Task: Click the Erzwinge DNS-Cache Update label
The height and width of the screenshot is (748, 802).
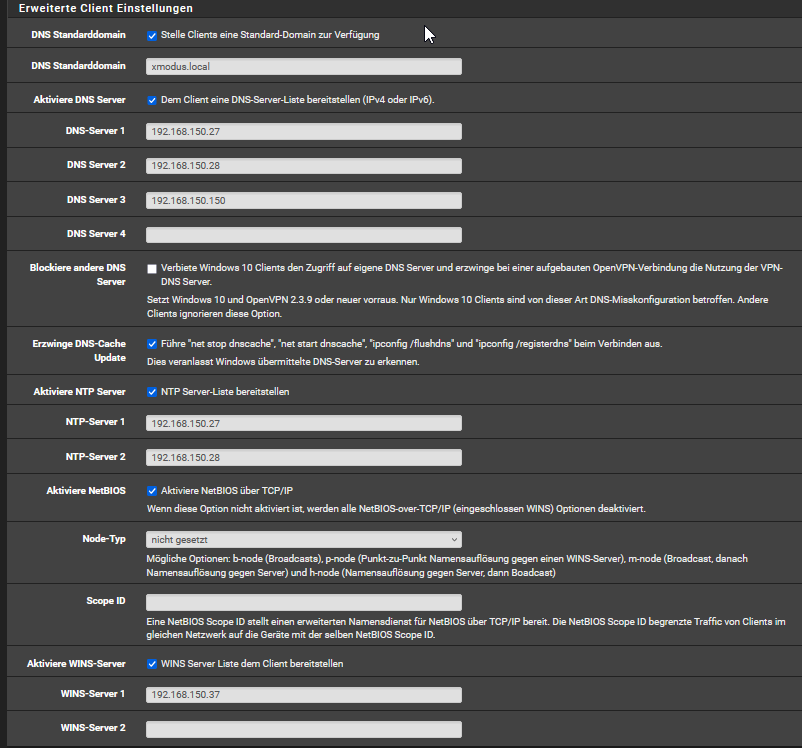Action: pyautogui.click(x=79, y=350)
